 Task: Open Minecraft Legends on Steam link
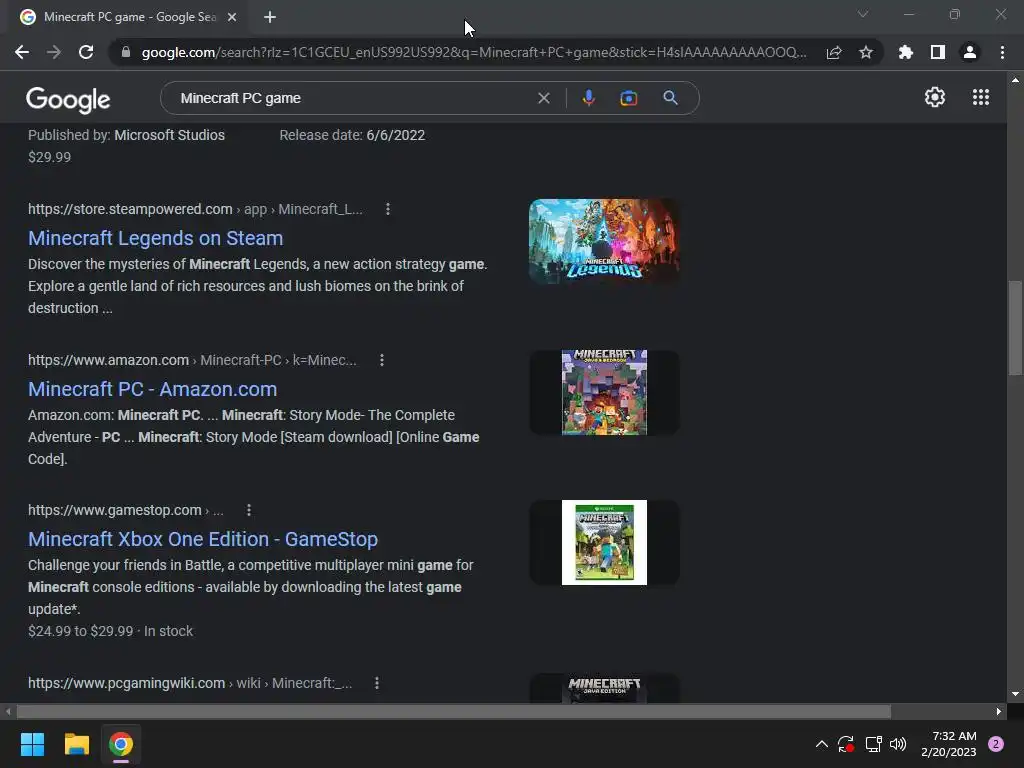pos(155,238)
